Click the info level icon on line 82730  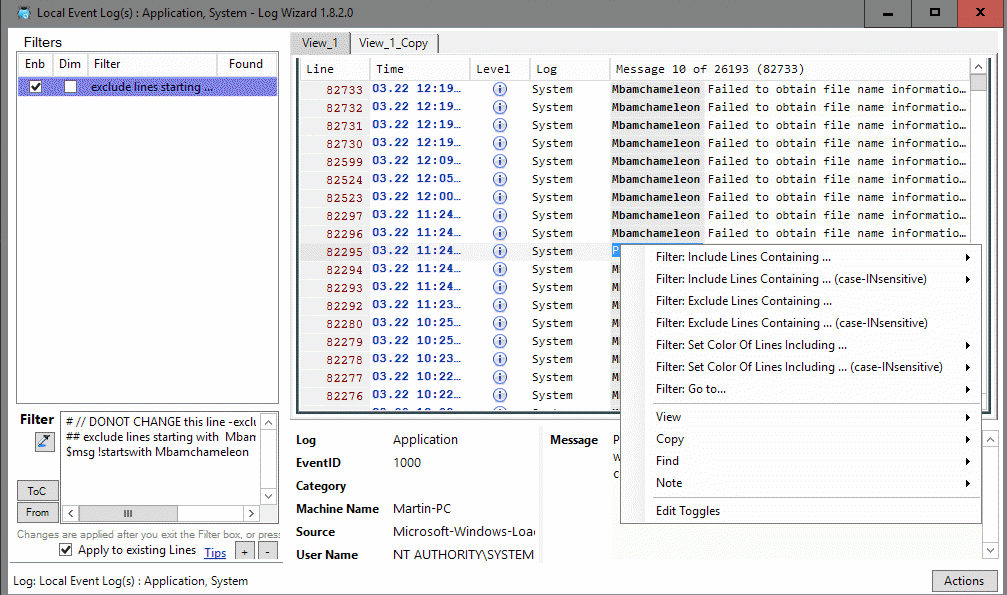[500, 143]
